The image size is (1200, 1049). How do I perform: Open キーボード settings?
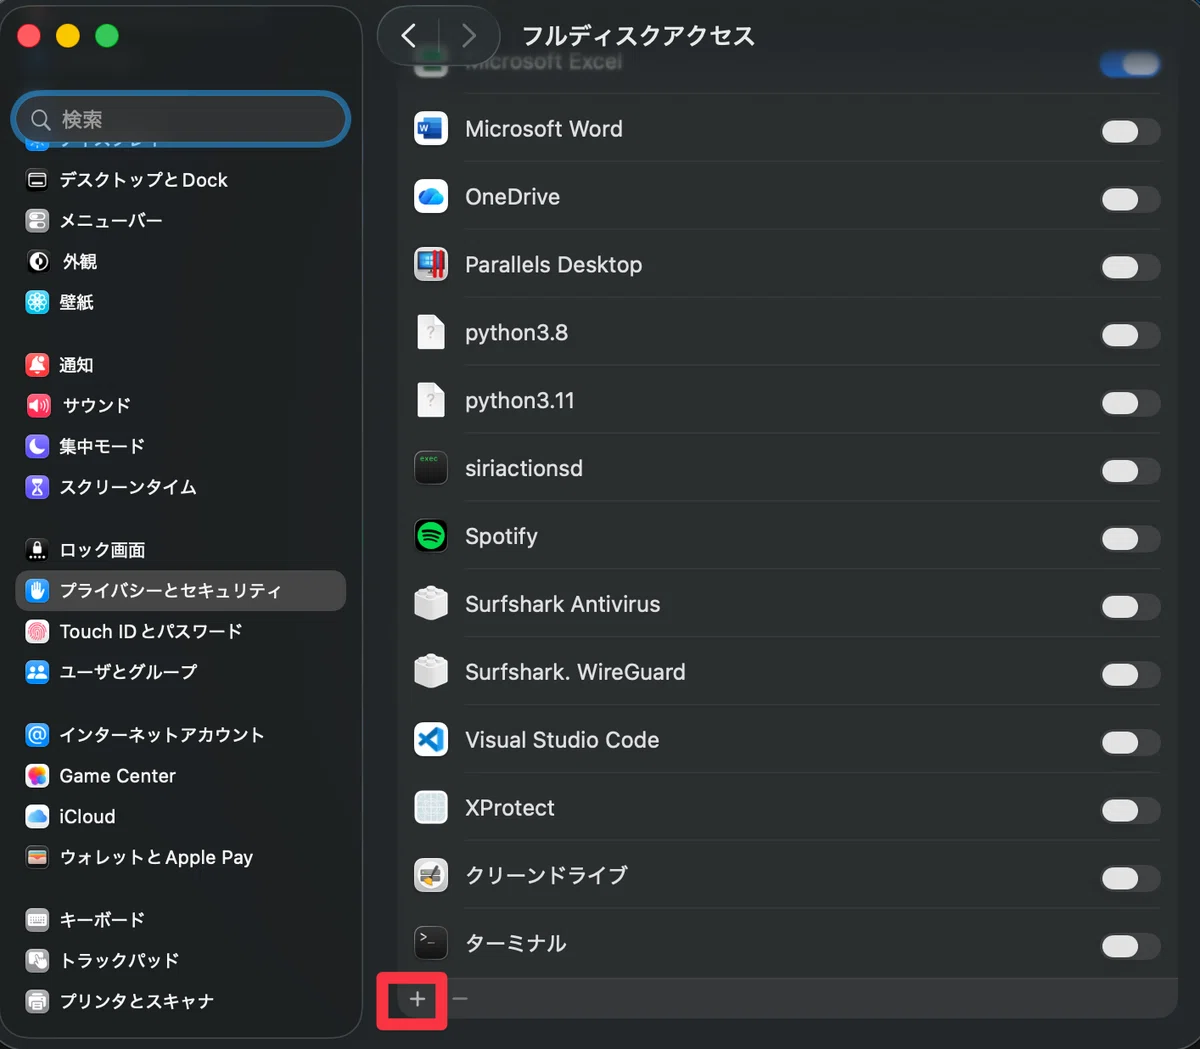coord(181,920)
